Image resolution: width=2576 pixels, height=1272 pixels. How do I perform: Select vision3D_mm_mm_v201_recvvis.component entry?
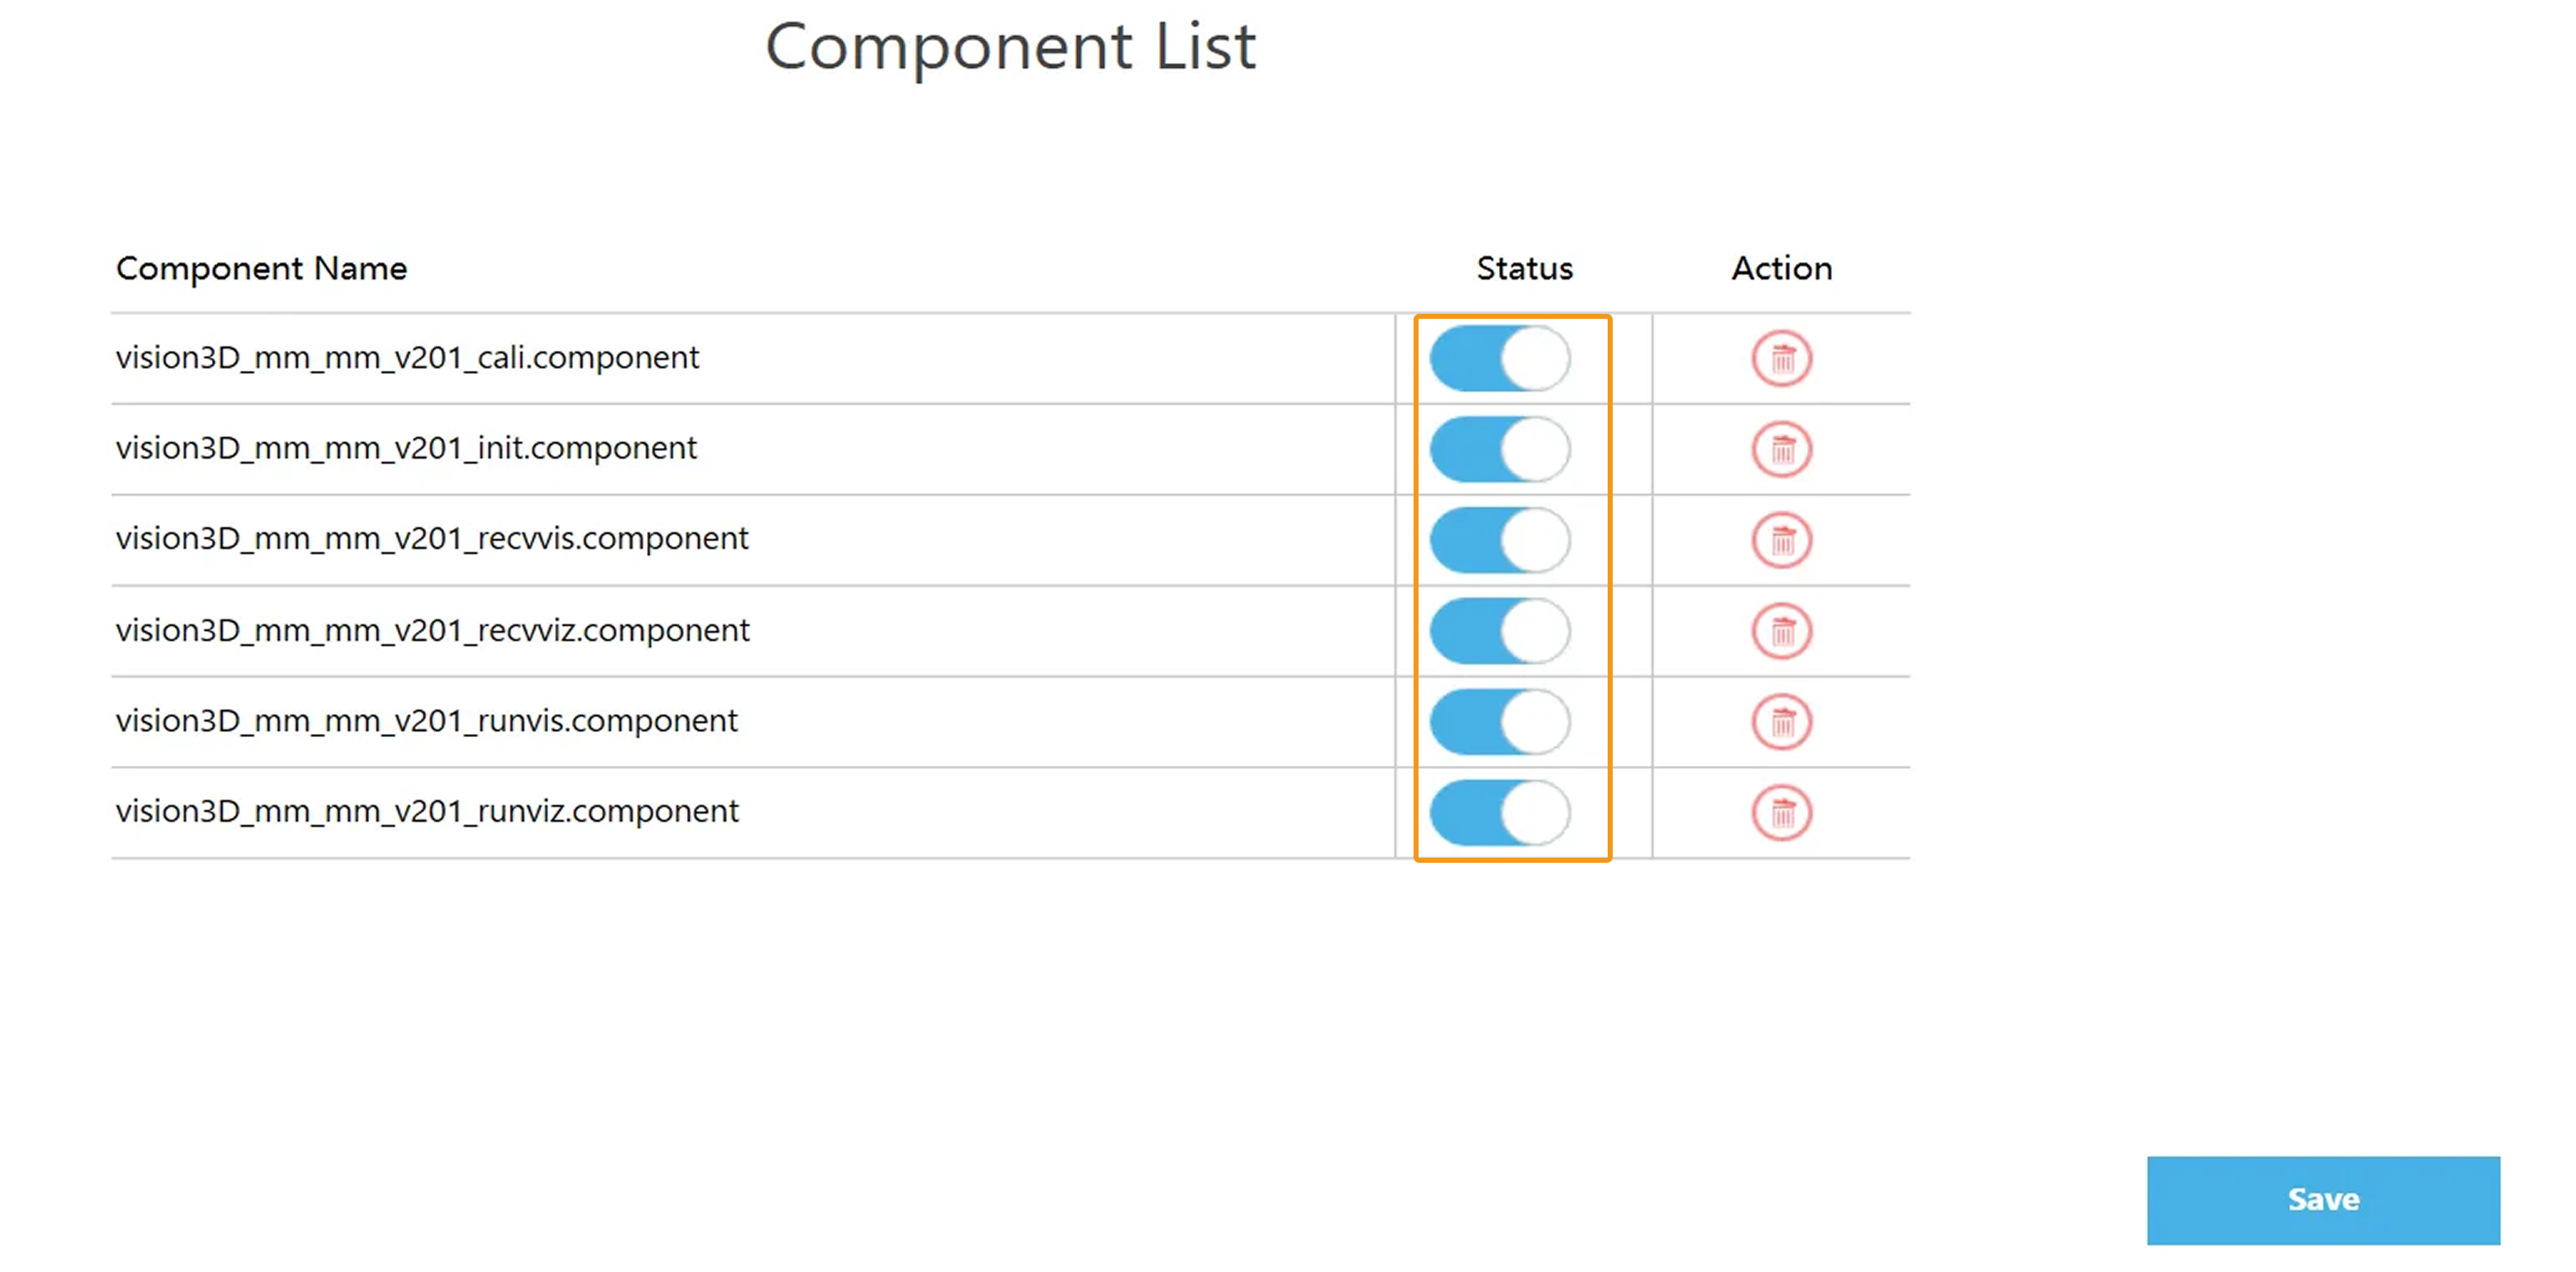tap(431, 538)
